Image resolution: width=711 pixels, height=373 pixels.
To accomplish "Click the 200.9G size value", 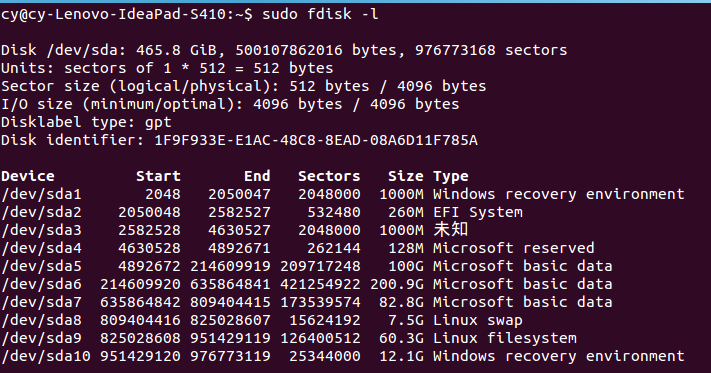I will 397,284.
